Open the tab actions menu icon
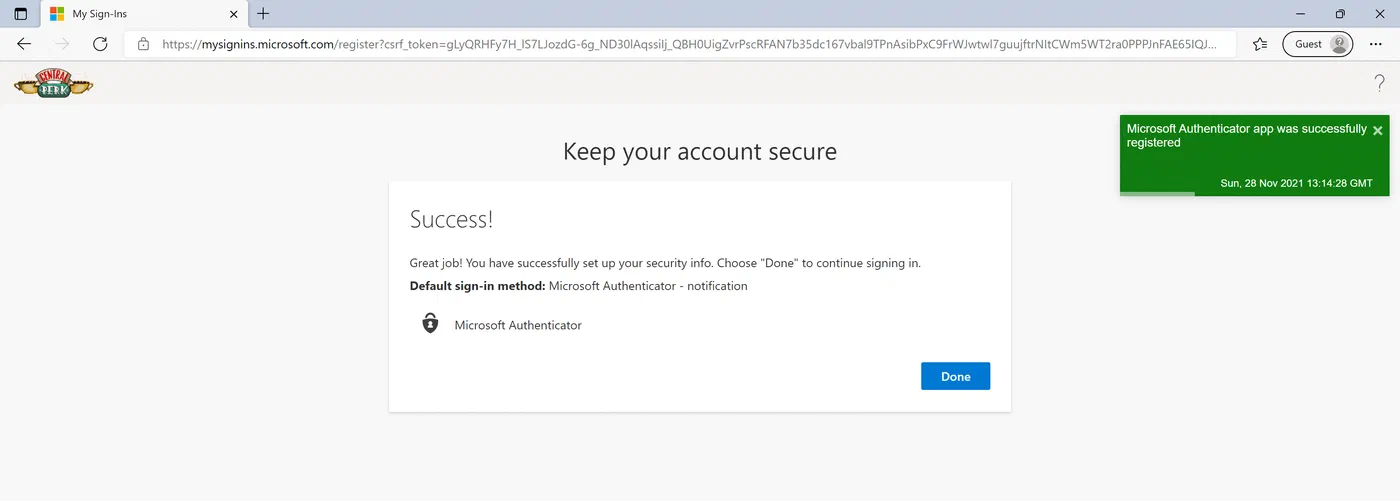This screenshot has height=501, width=1400. coord(20,14)
